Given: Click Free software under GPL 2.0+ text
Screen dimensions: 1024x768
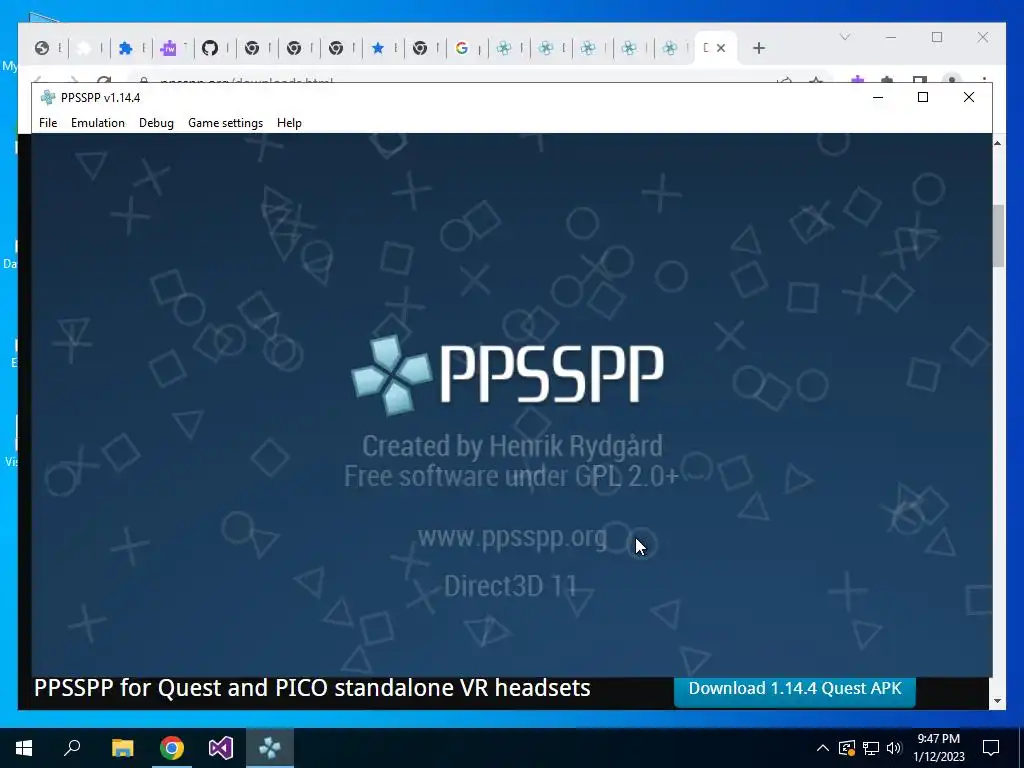Looking at the screenshot, I should pos(511,476).
